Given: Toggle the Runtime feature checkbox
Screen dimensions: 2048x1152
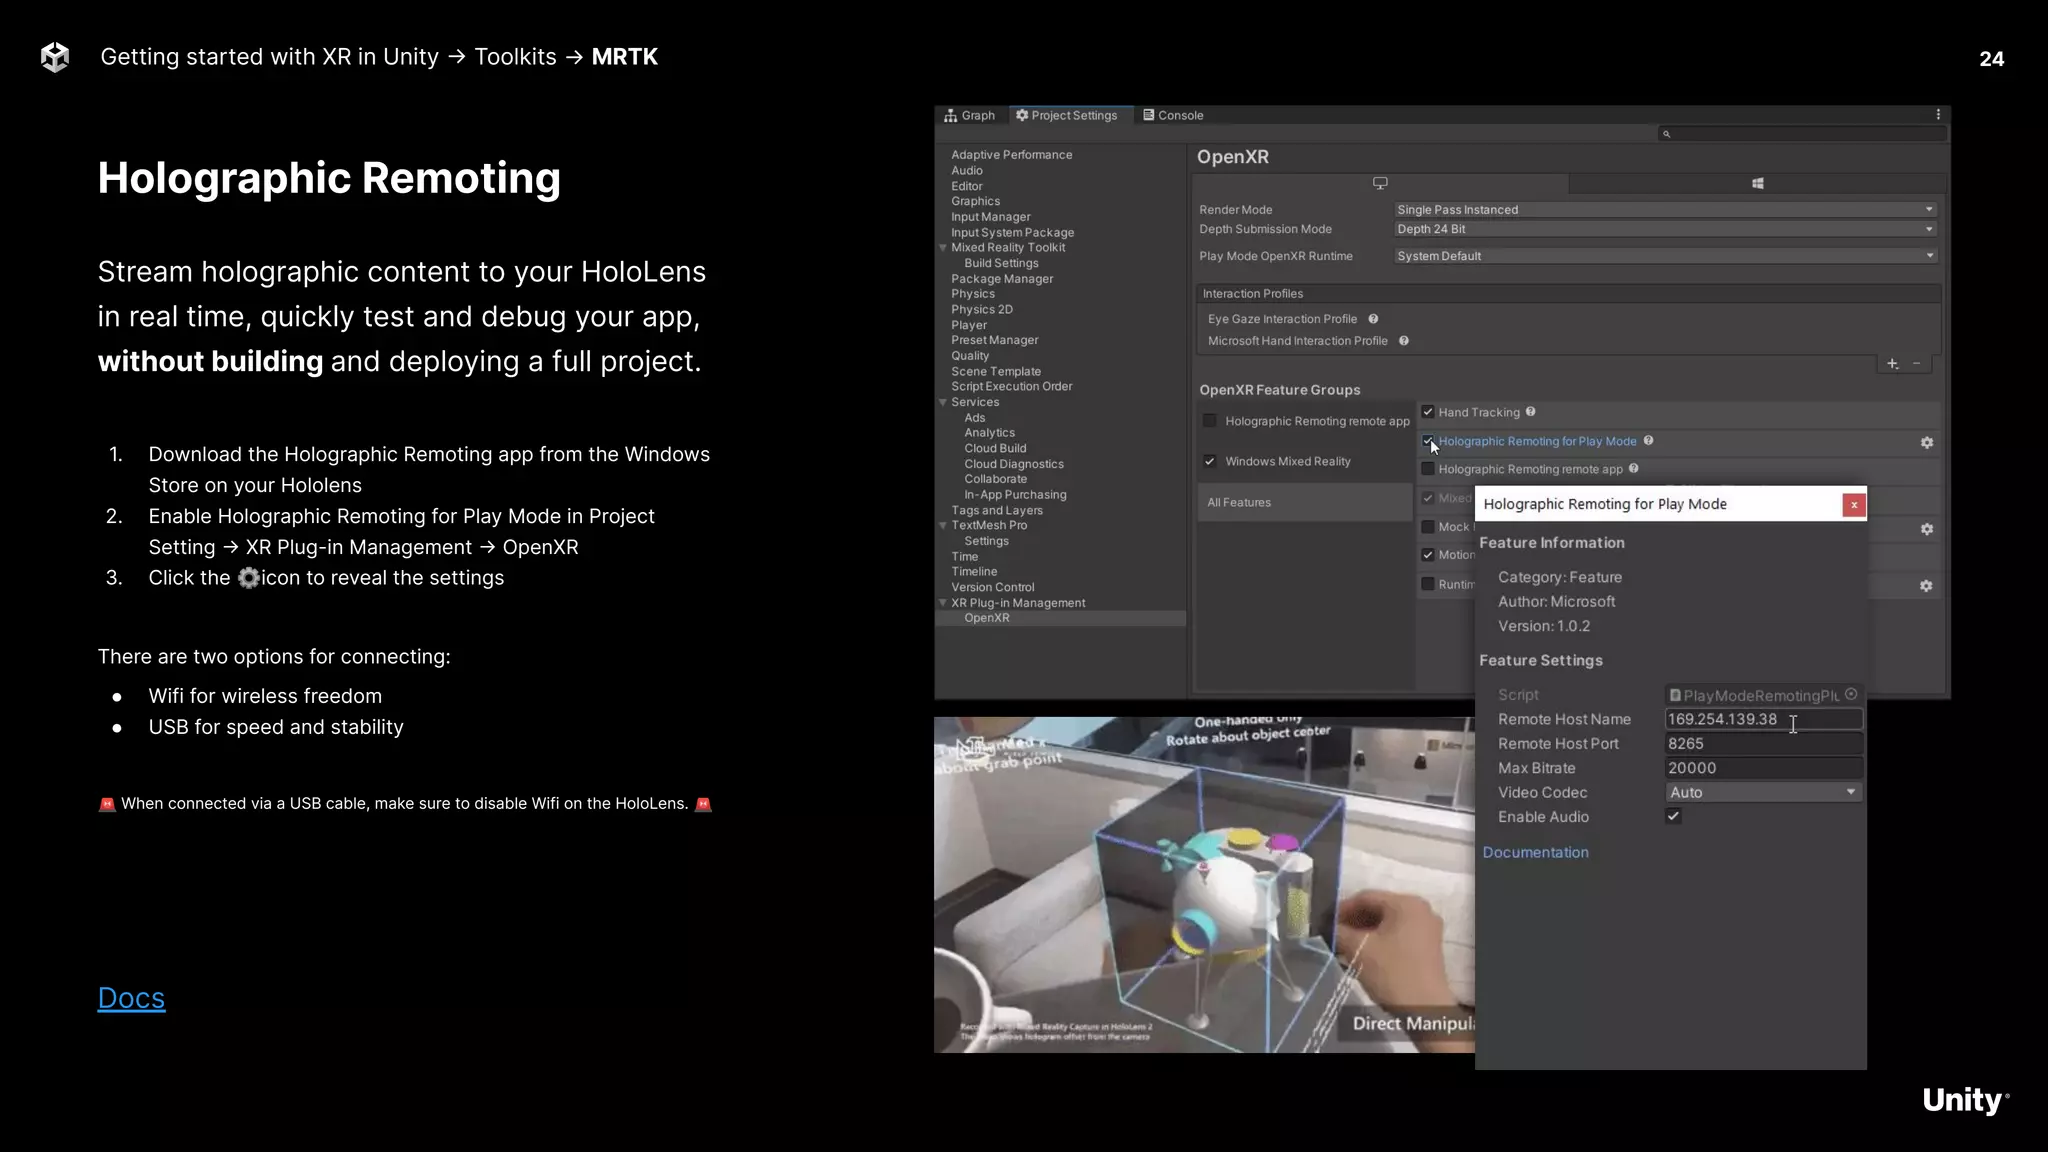Looking at the screenshot, I should 1428,584.
